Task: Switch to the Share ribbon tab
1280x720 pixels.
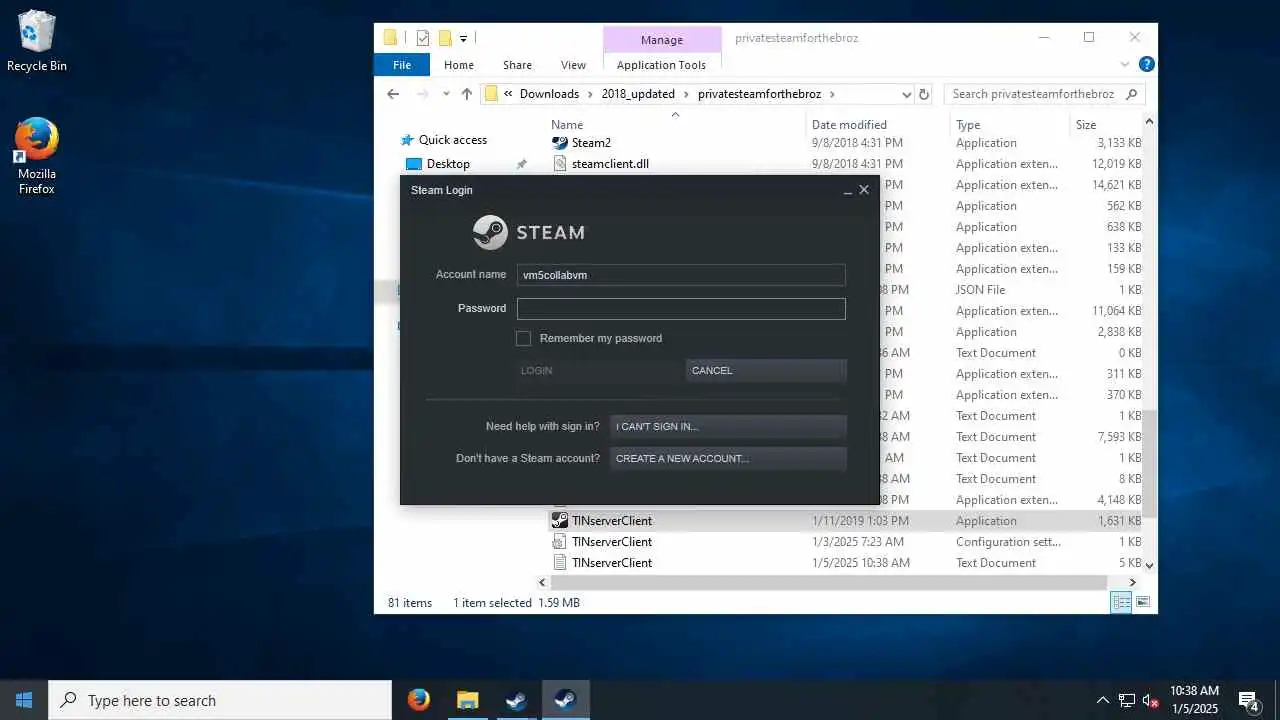Action: point(517,65)
